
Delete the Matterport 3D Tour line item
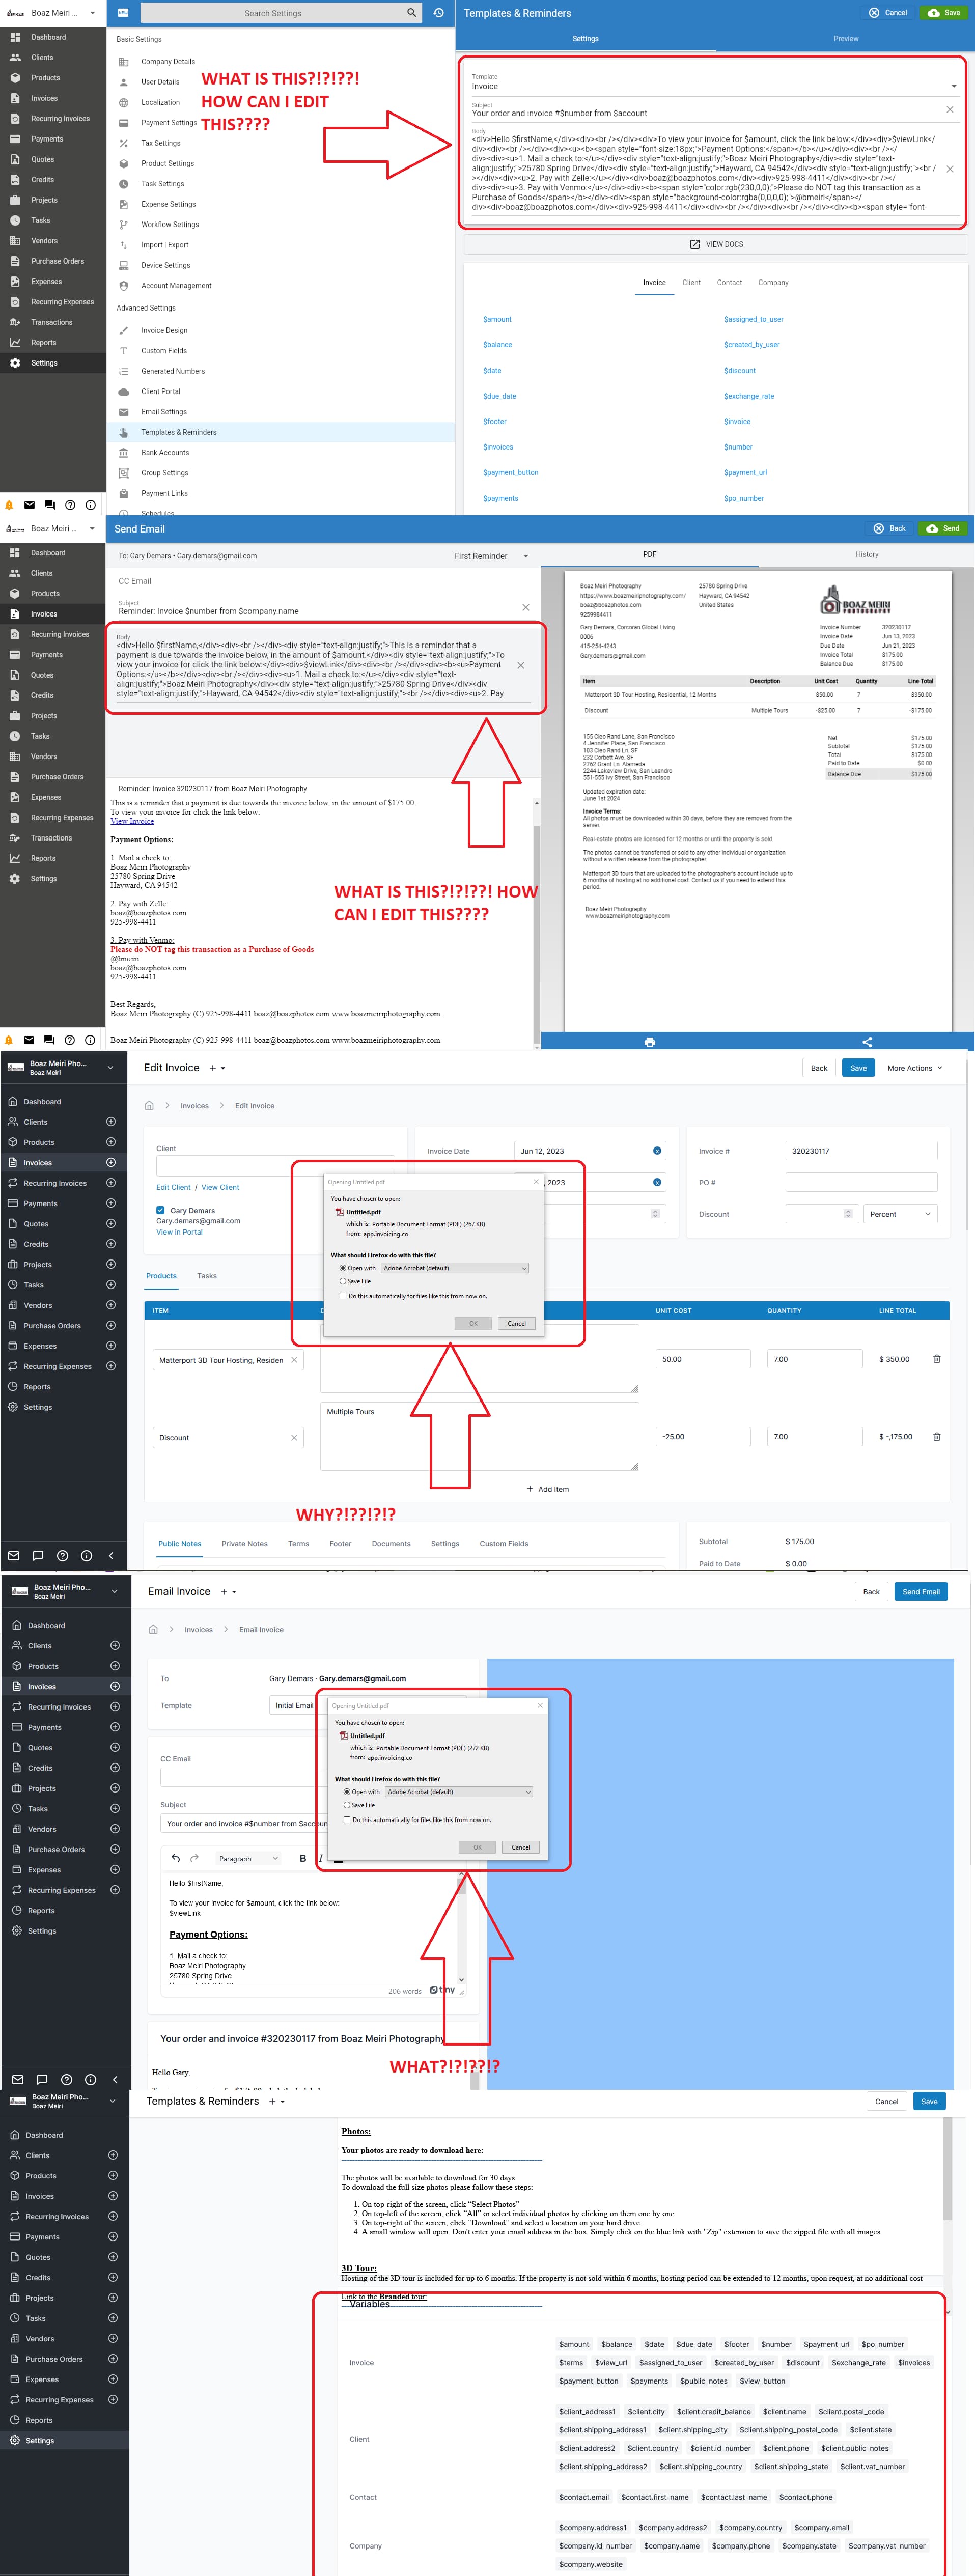click(x=936, y=1359)
